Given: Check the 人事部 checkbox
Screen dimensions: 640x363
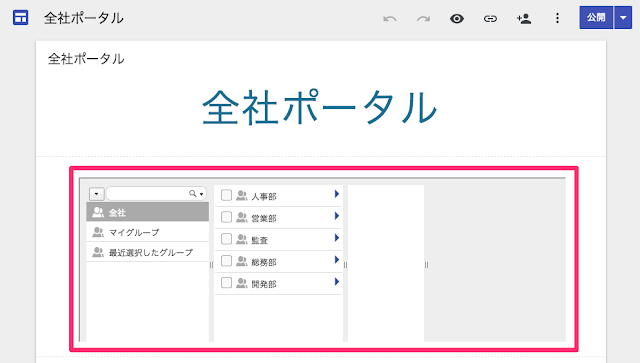Looking at the screenshot, I should pos(226,195).
